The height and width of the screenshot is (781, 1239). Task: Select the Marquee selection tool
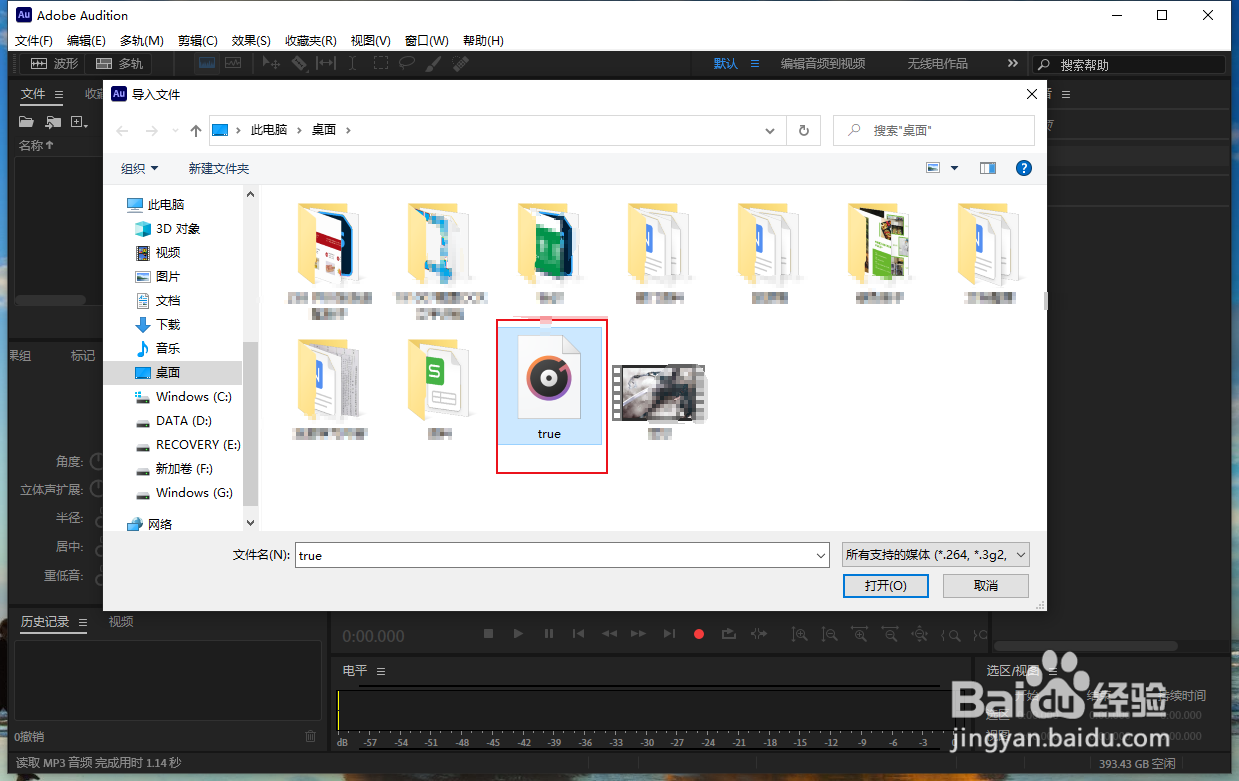tap(381, 63)
